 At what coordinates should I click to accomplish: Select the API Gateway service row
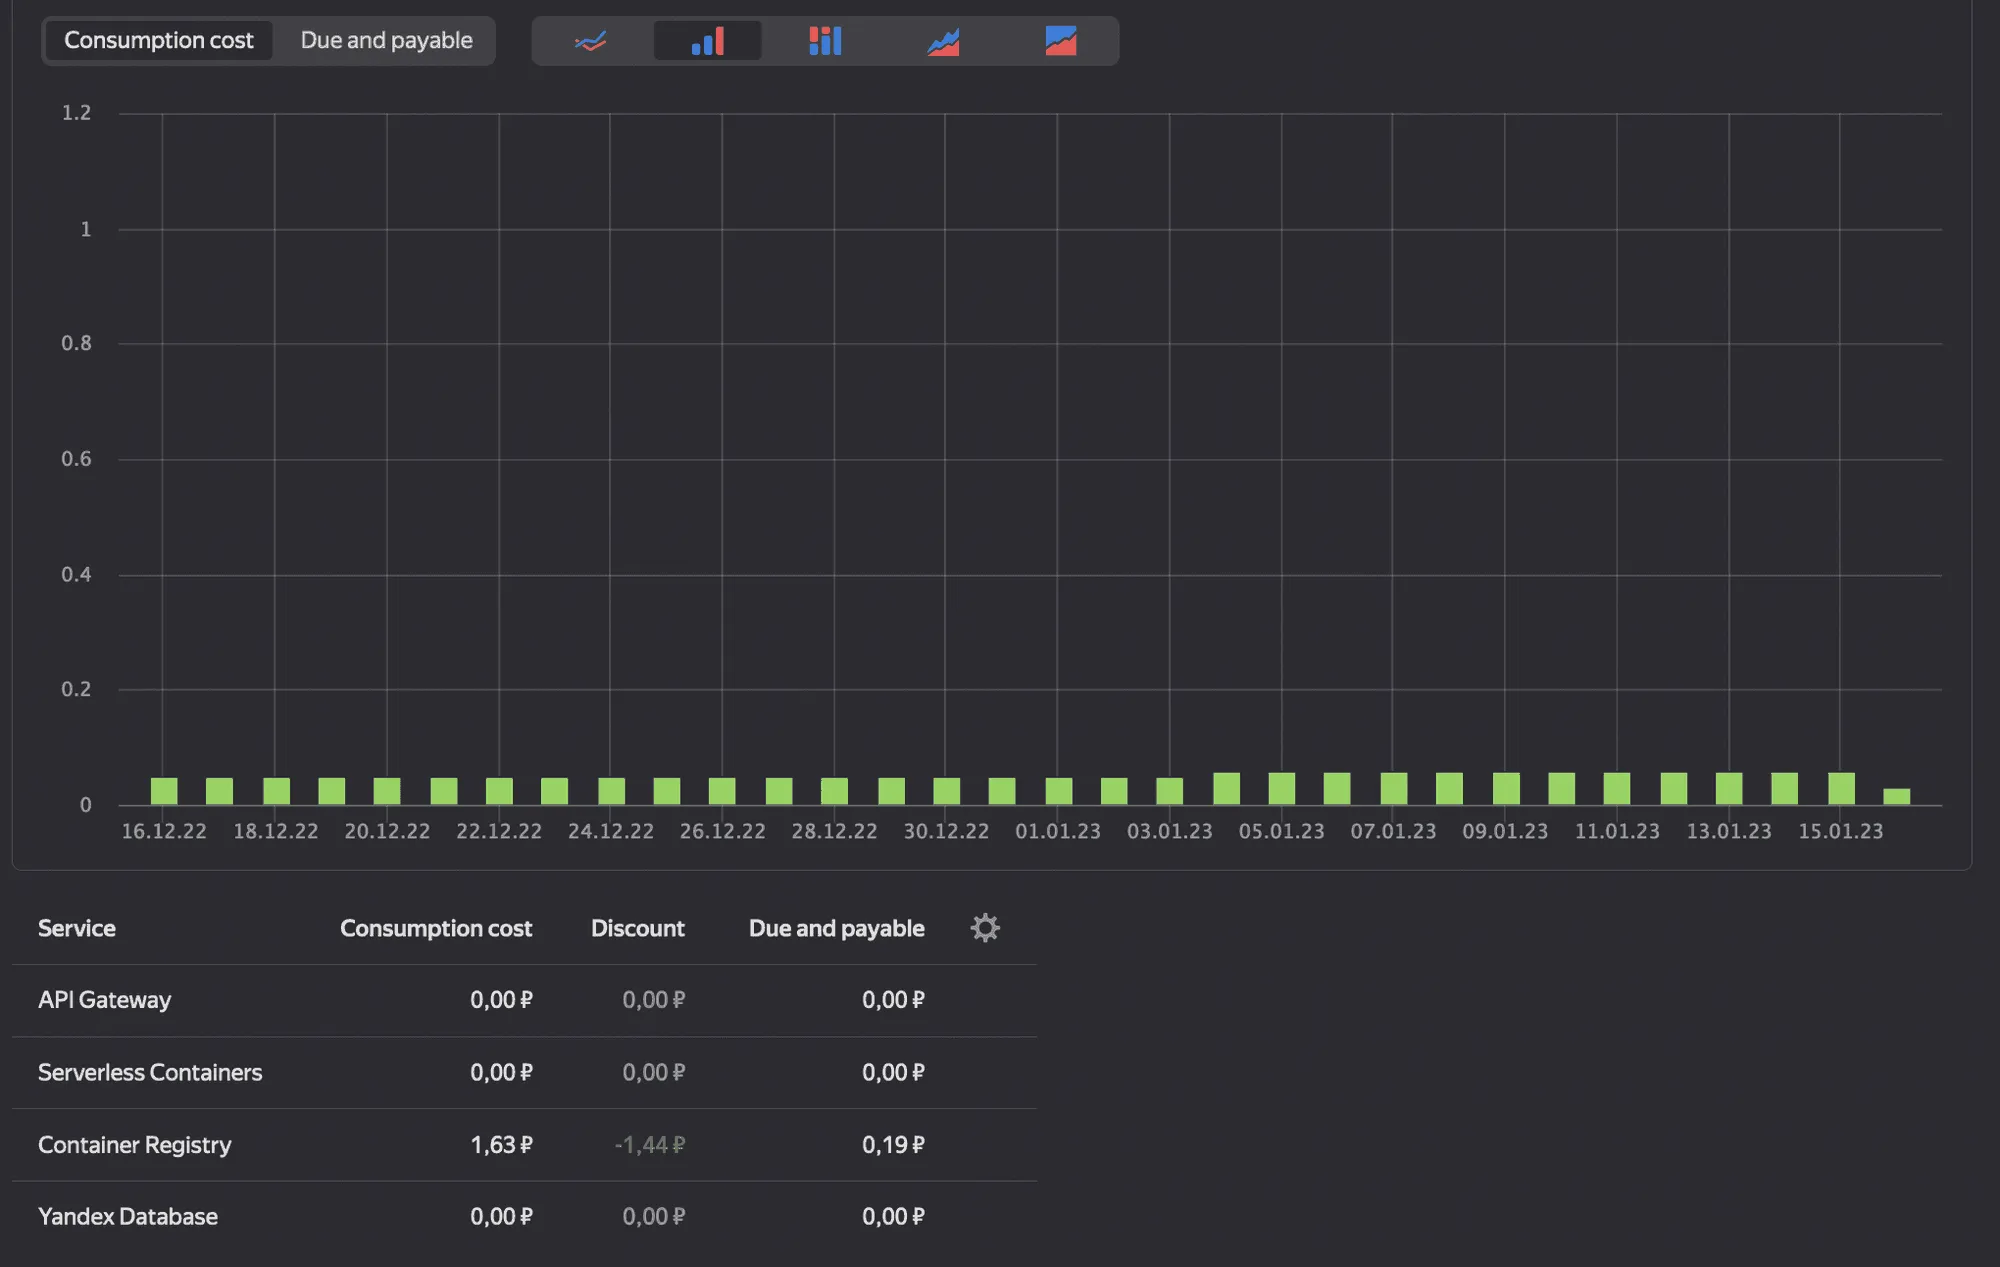[x=524, y=1000]
